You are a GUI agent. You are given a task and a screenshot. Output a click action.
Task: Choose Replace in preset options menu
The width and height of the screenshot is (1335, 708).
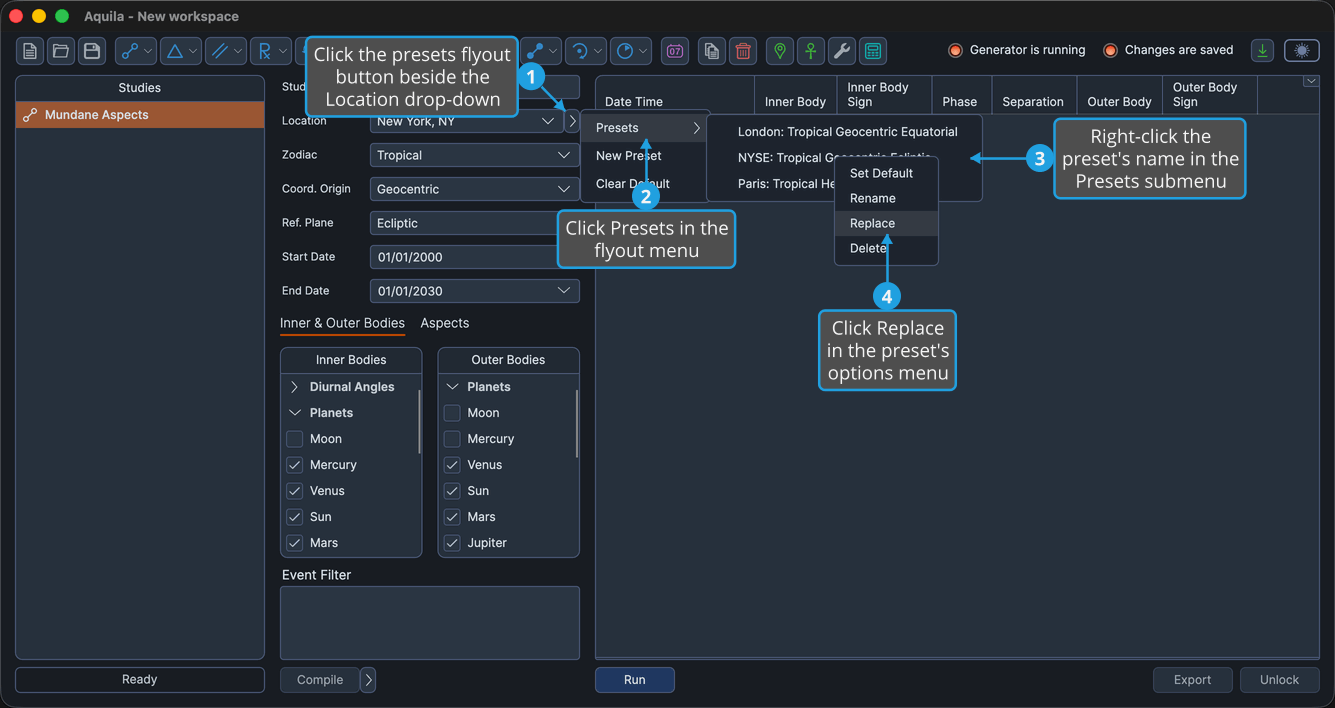pyautogui.click(x=886, y=223)
